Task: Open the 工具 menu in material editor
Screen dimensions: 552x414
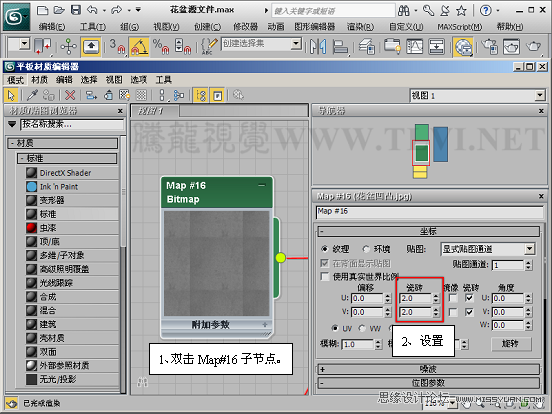Action: [x=164, y=80]
